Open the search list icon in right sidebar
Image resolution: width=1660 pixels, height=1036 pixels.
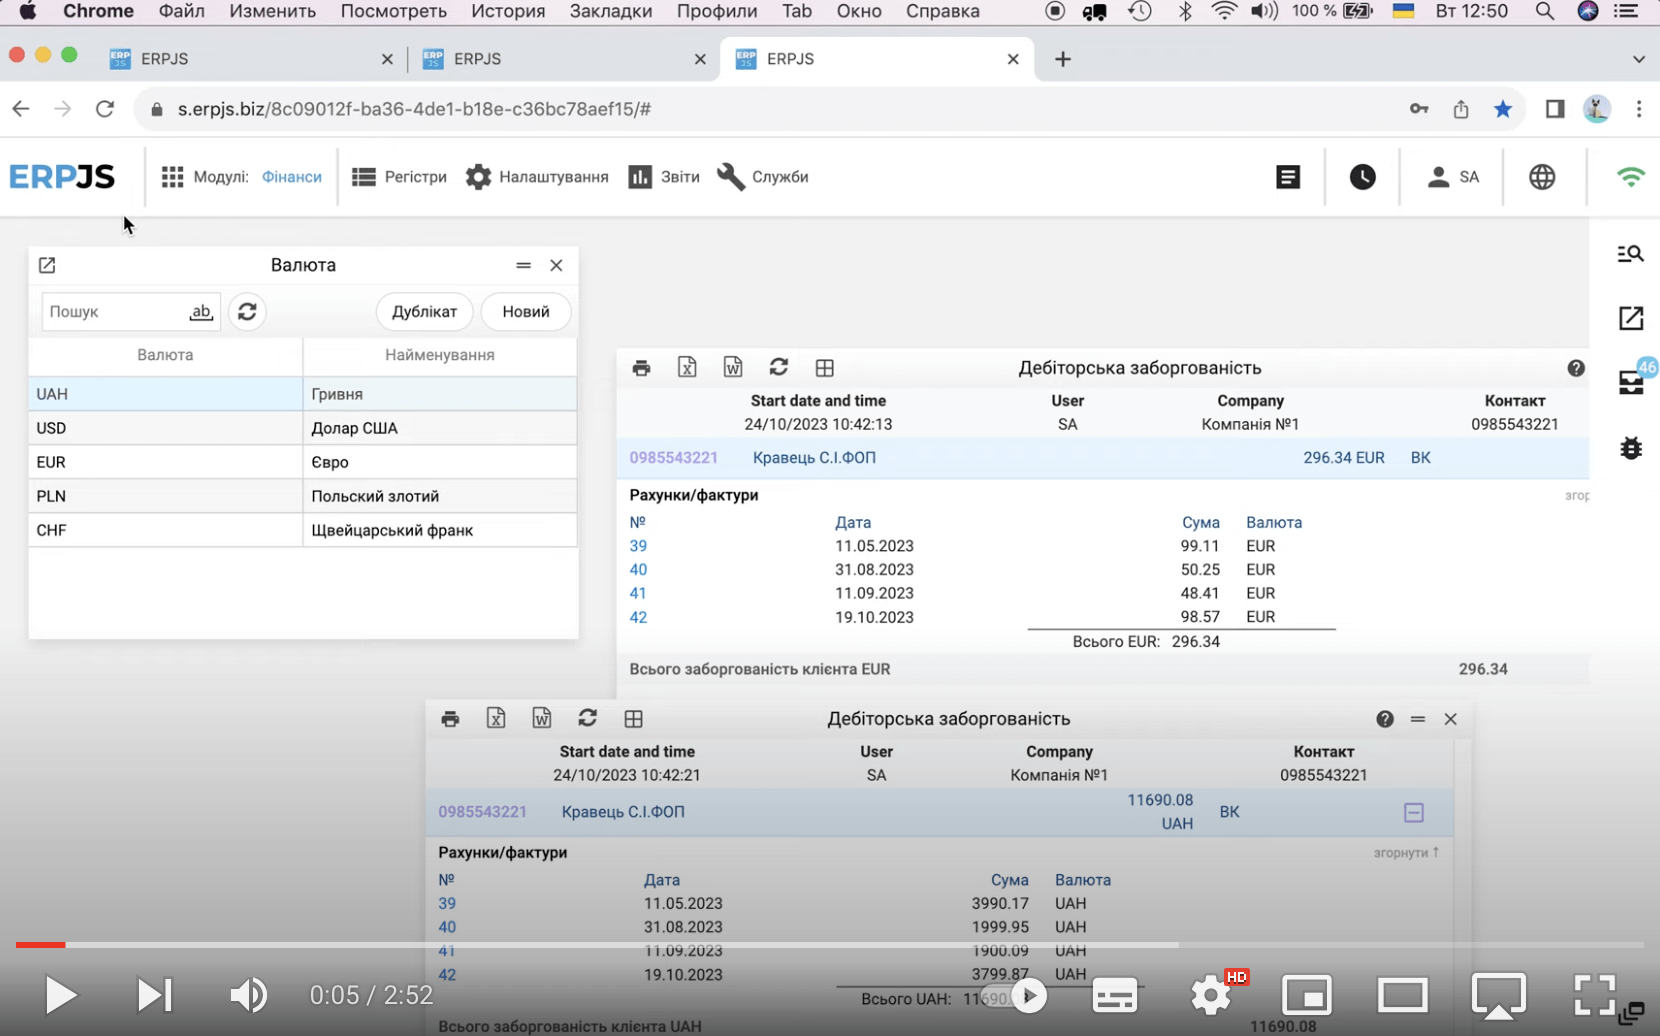[x=1631, y=254]
